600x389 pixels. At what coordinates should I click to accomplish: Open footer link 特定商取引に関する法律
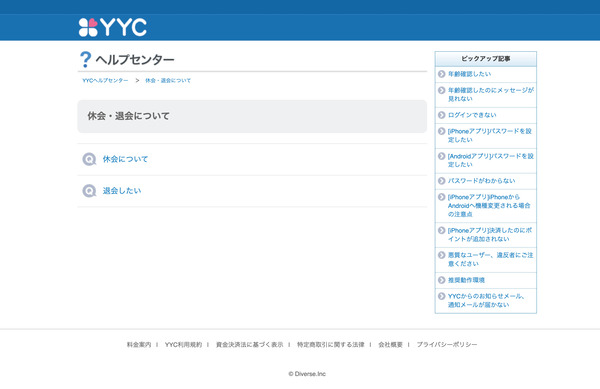(x=331, y=345)
